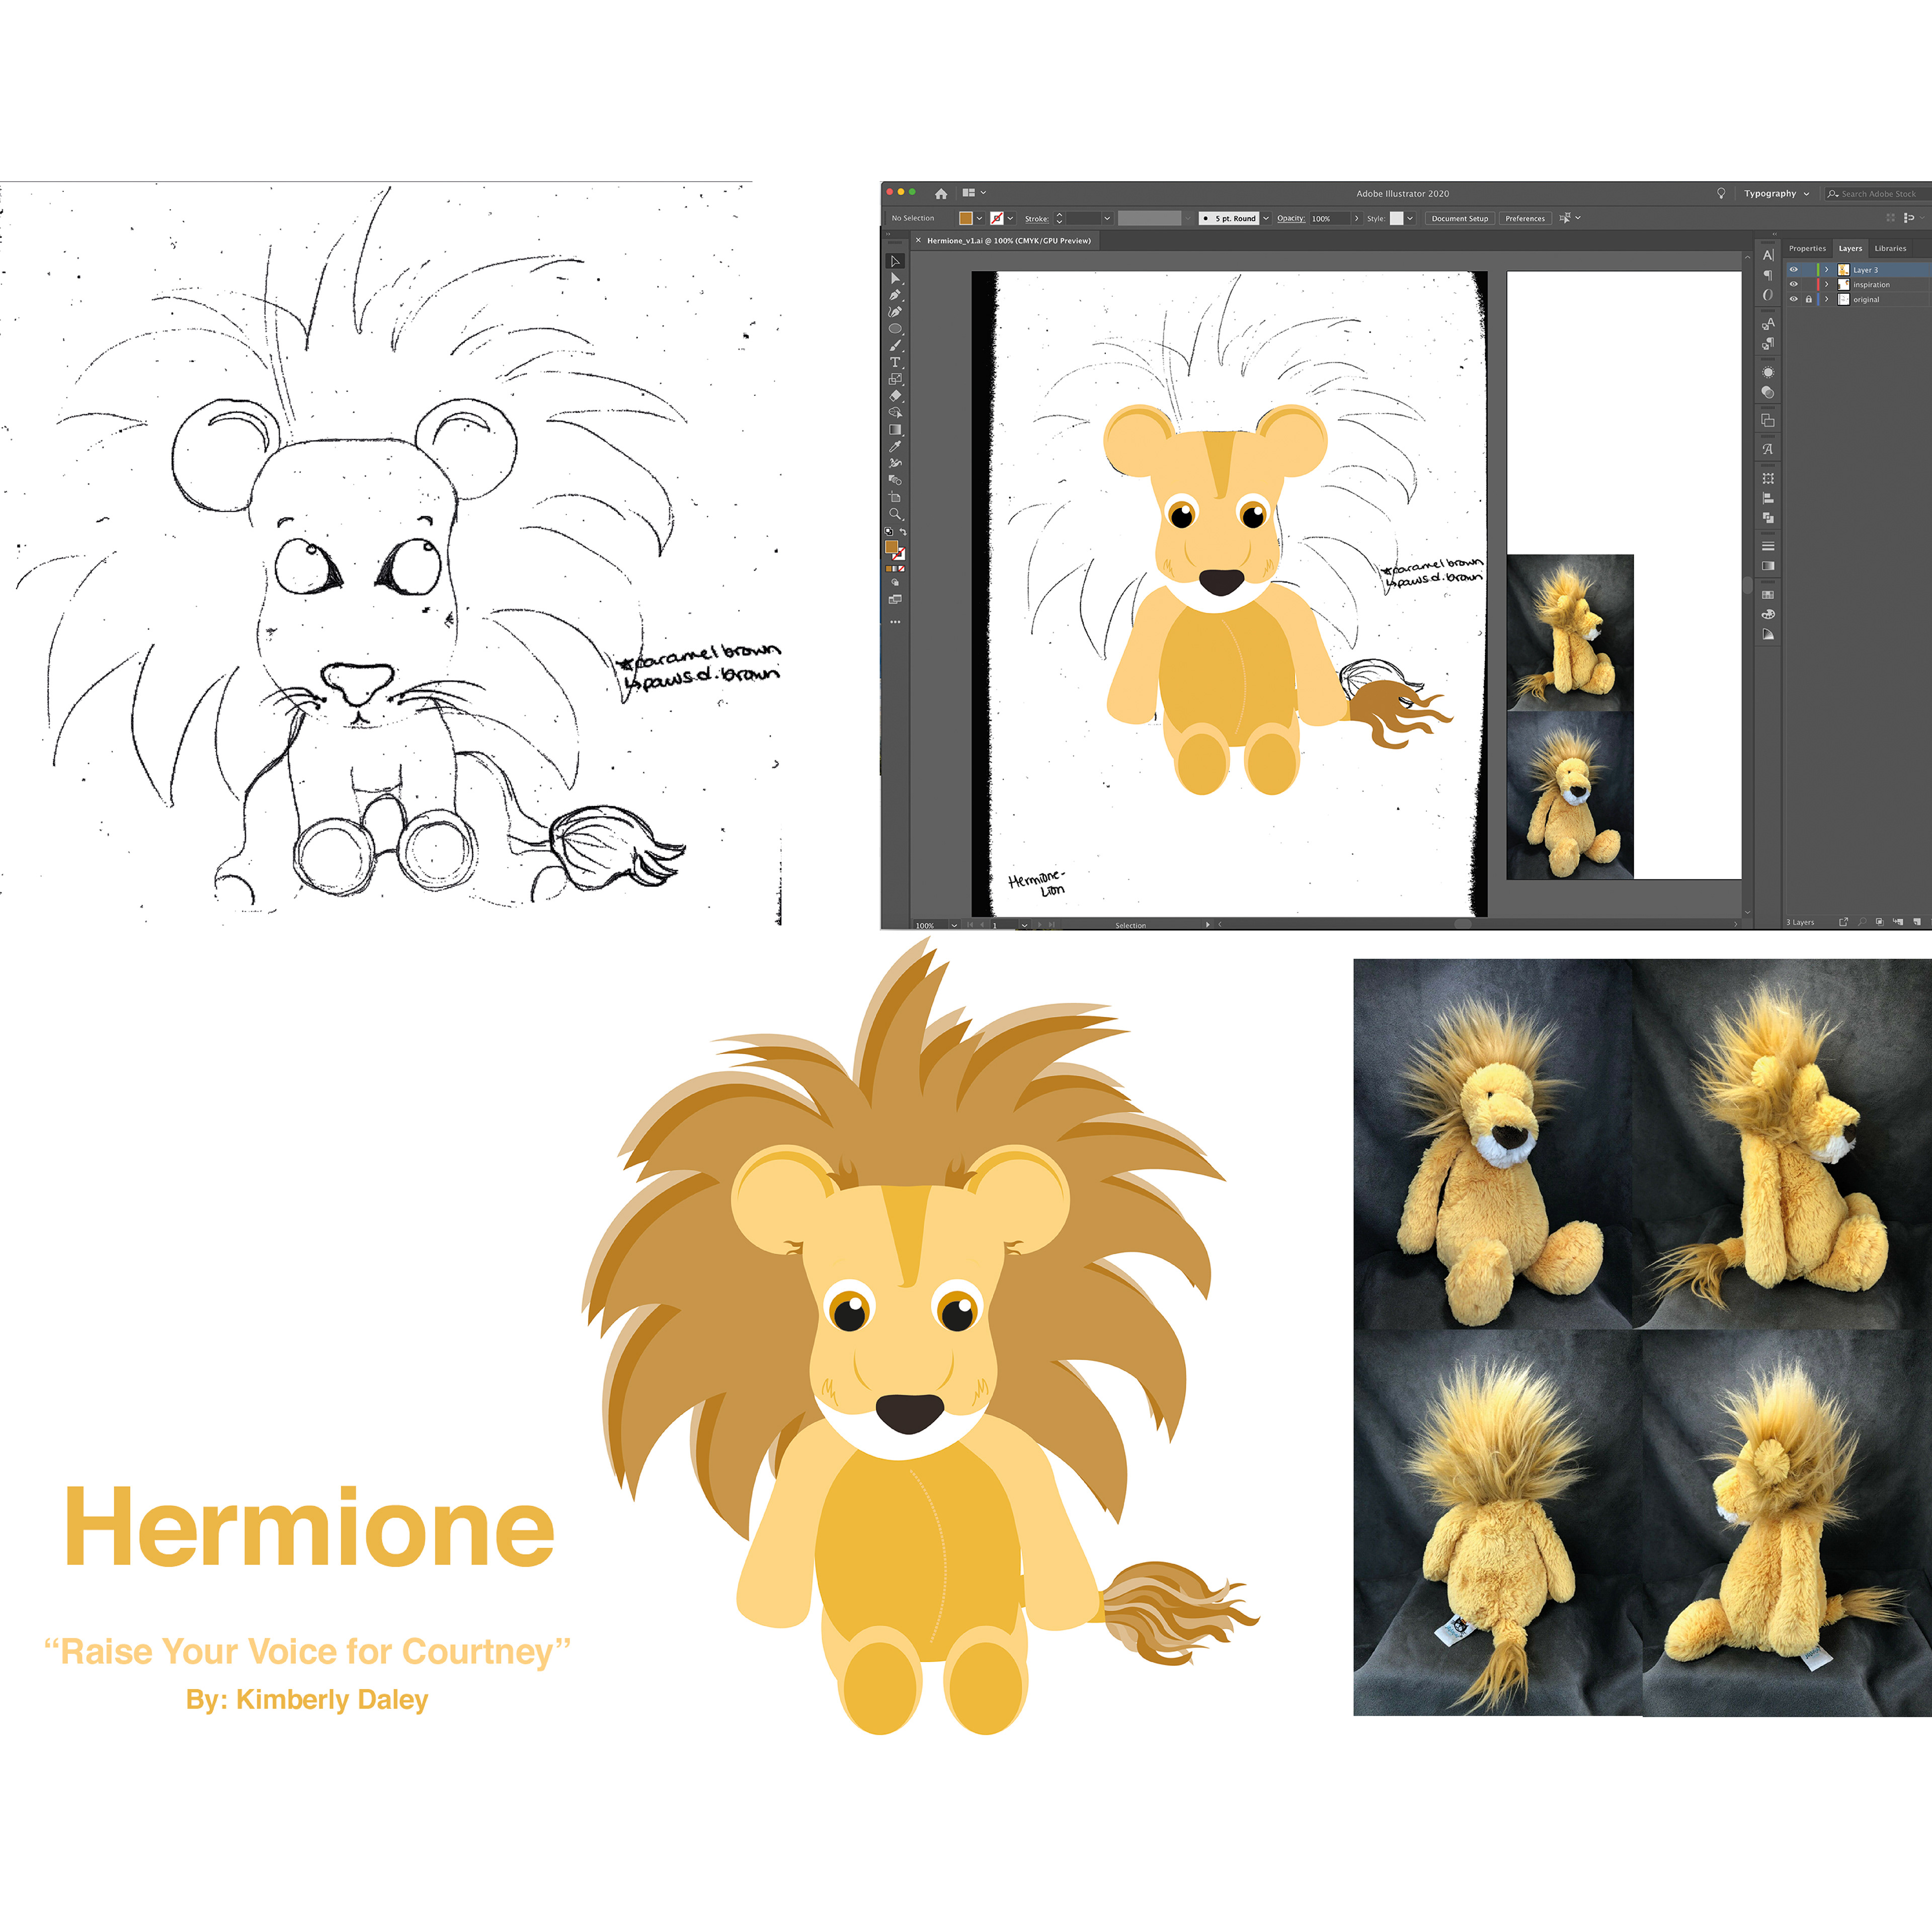The height and width of the screenshot is (1932, 1932).
Task: Select the Pen tool
Action: pos(895,295)
